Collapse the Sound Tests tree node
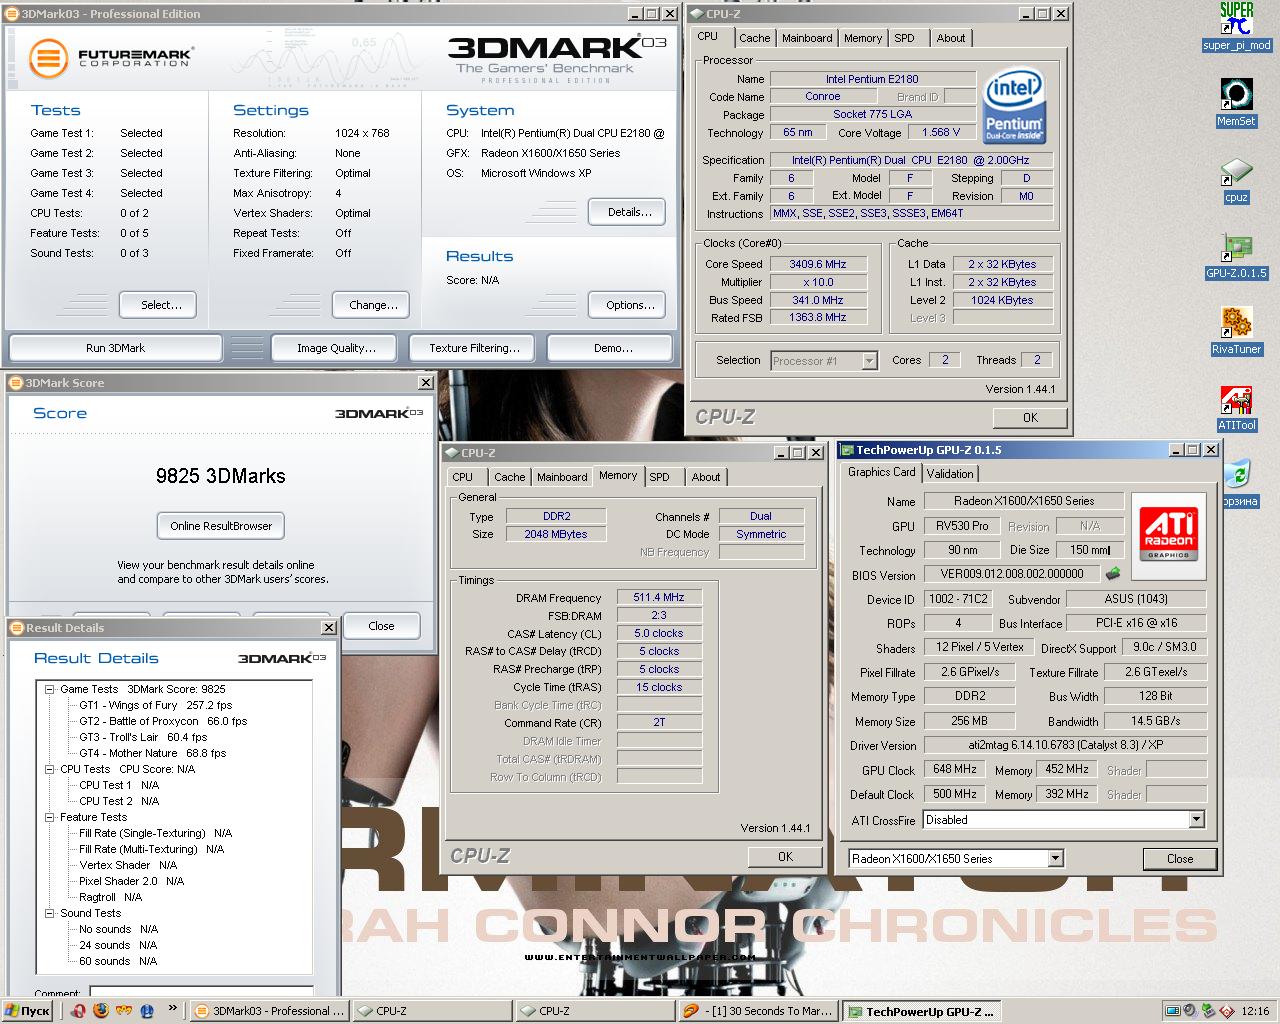Screen dimensions: 1280x1024 [49, 913]
